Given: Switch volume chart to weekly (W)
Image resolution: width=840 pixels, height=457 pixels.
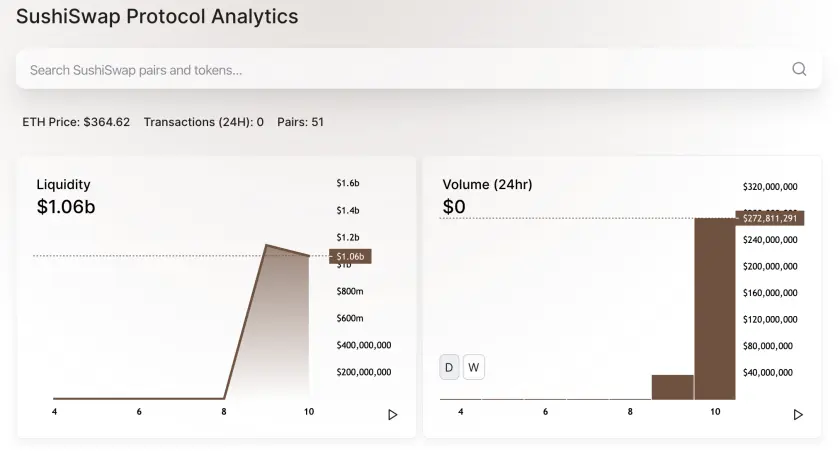Looking at the screenshot, I should [x=474, y=368].
